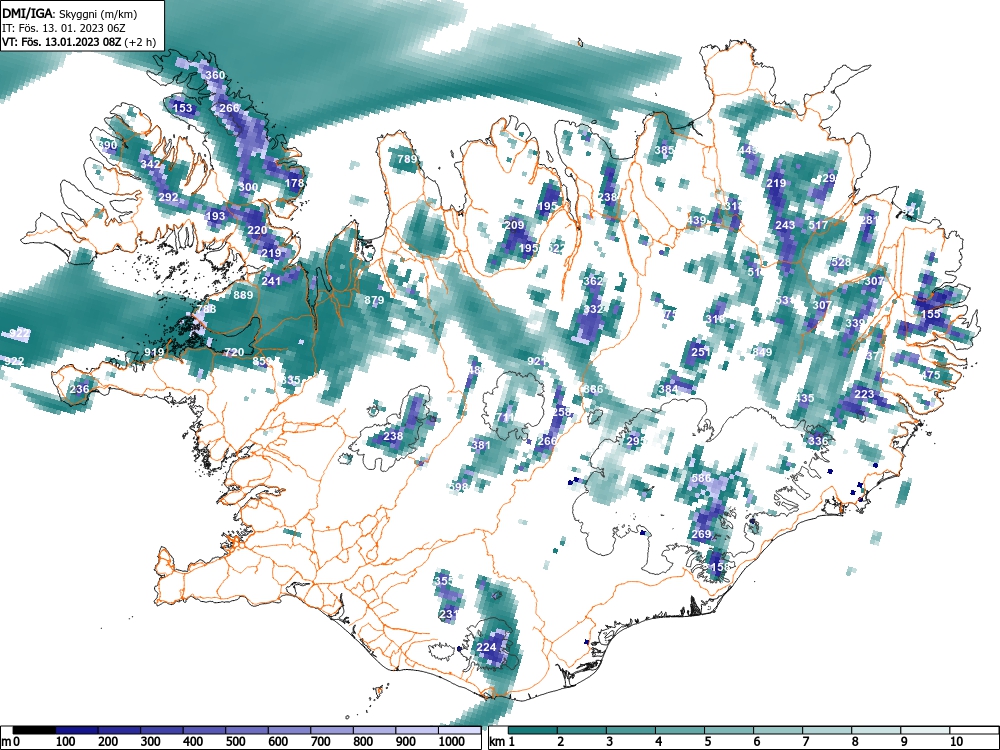Click the visibility value '362' on the map
1000x750 pixels.
593,281
